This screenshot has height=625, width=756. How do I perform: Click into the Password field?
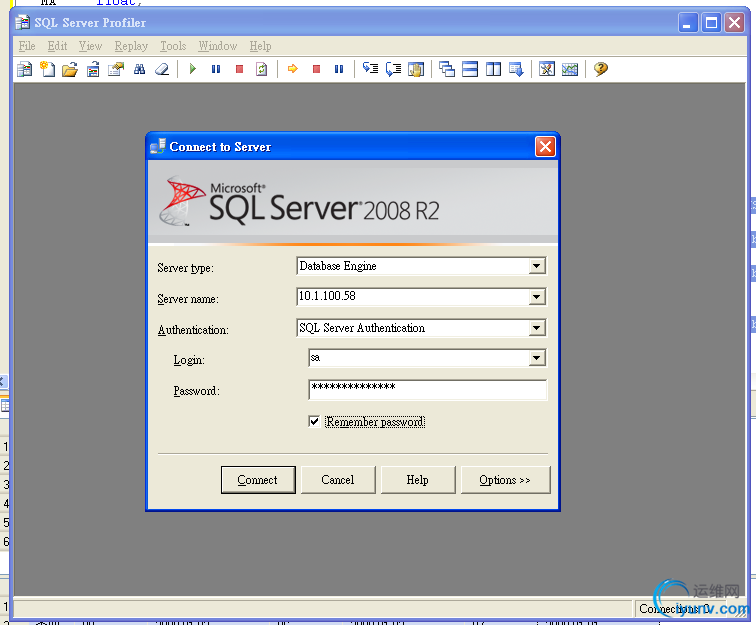pyautogui.click(x=428, y=390)
